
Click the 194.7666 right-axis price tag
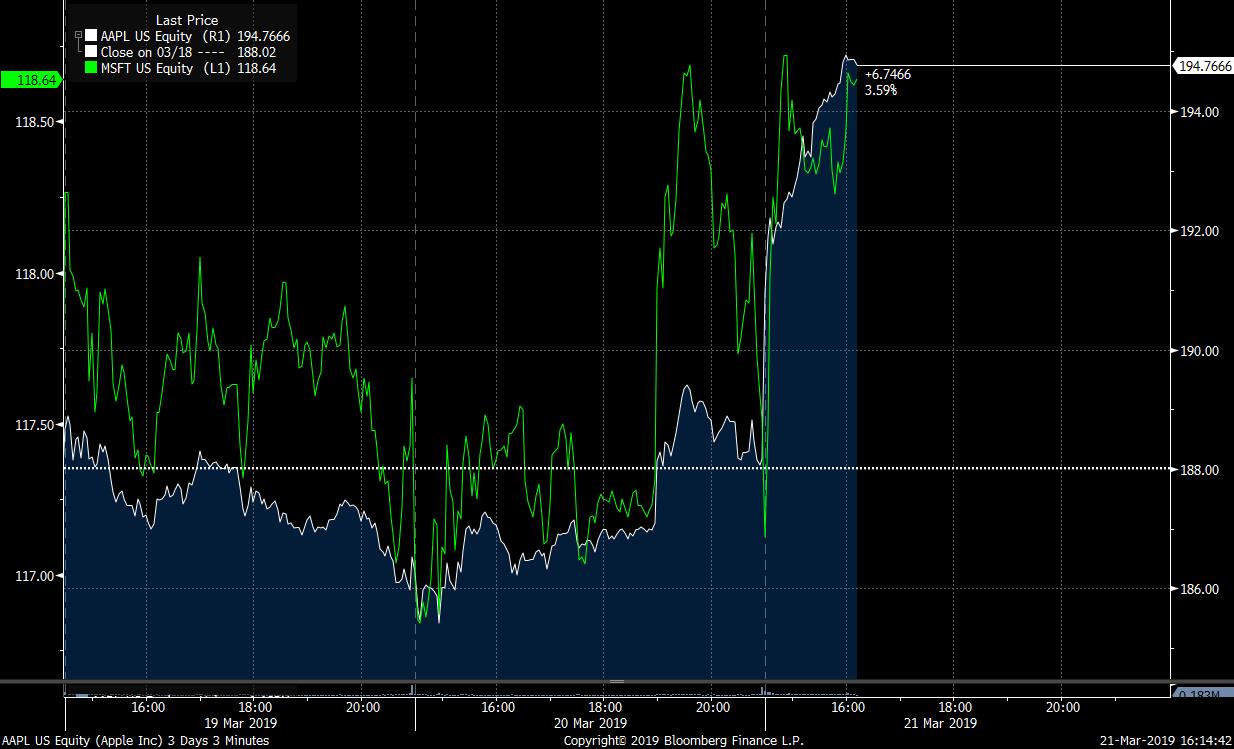pos(1203,66)
